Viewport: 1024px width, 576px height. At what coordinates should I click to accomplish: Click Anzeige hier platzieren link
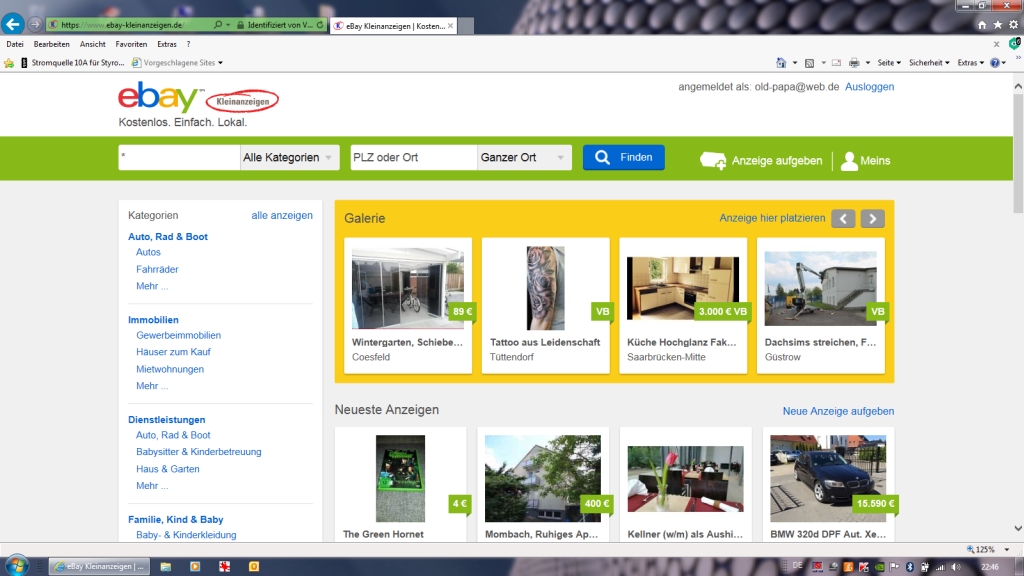(x=772, y=218)
